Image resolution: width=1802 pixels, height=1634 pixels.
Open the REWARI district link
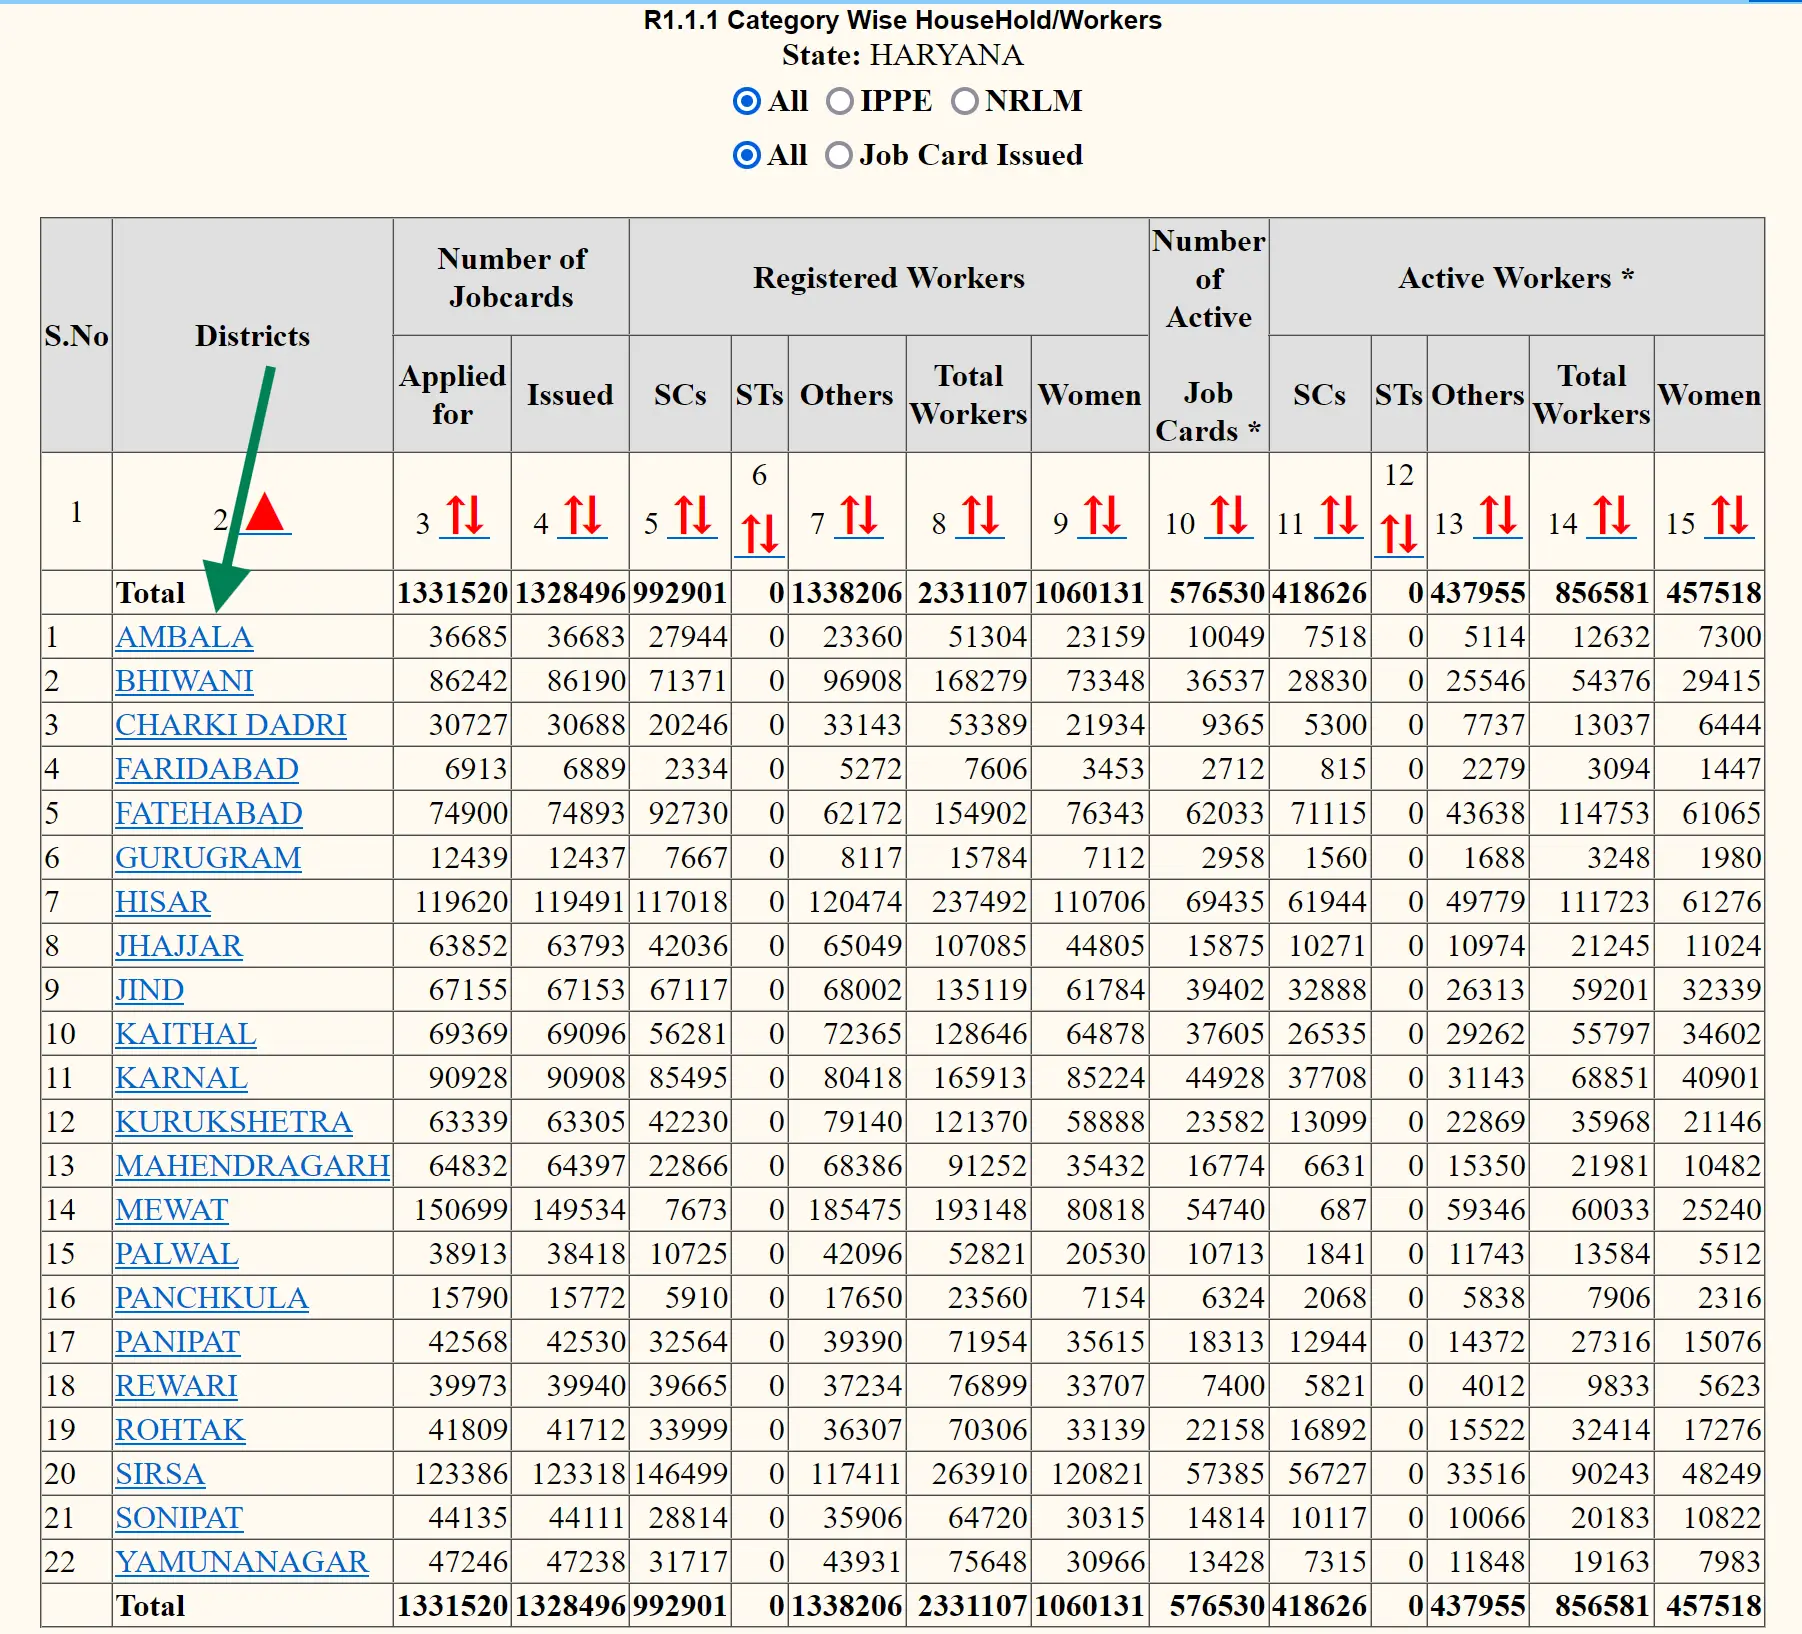pyautogui.click(x=177, y=1385)
